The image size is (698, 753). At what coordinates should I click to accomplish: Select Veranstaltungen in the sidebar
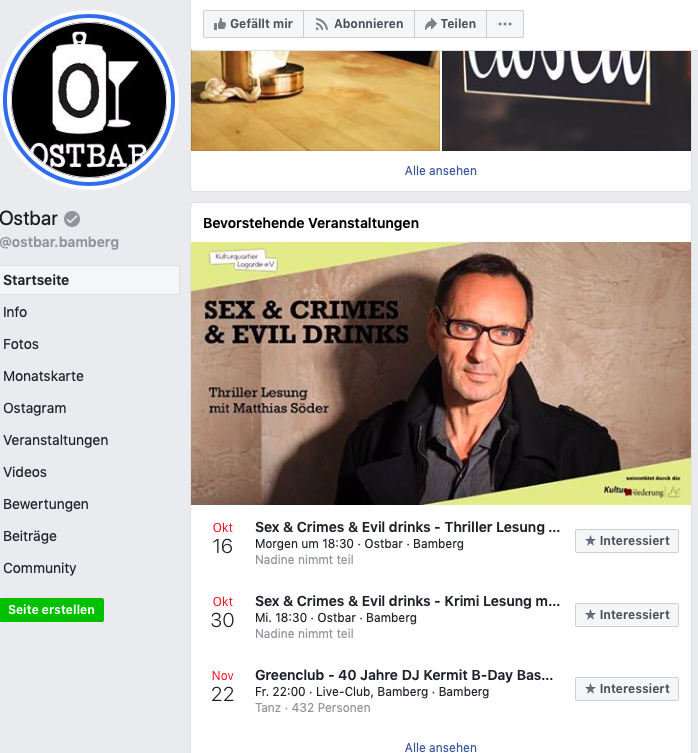[x=55, y=440]
